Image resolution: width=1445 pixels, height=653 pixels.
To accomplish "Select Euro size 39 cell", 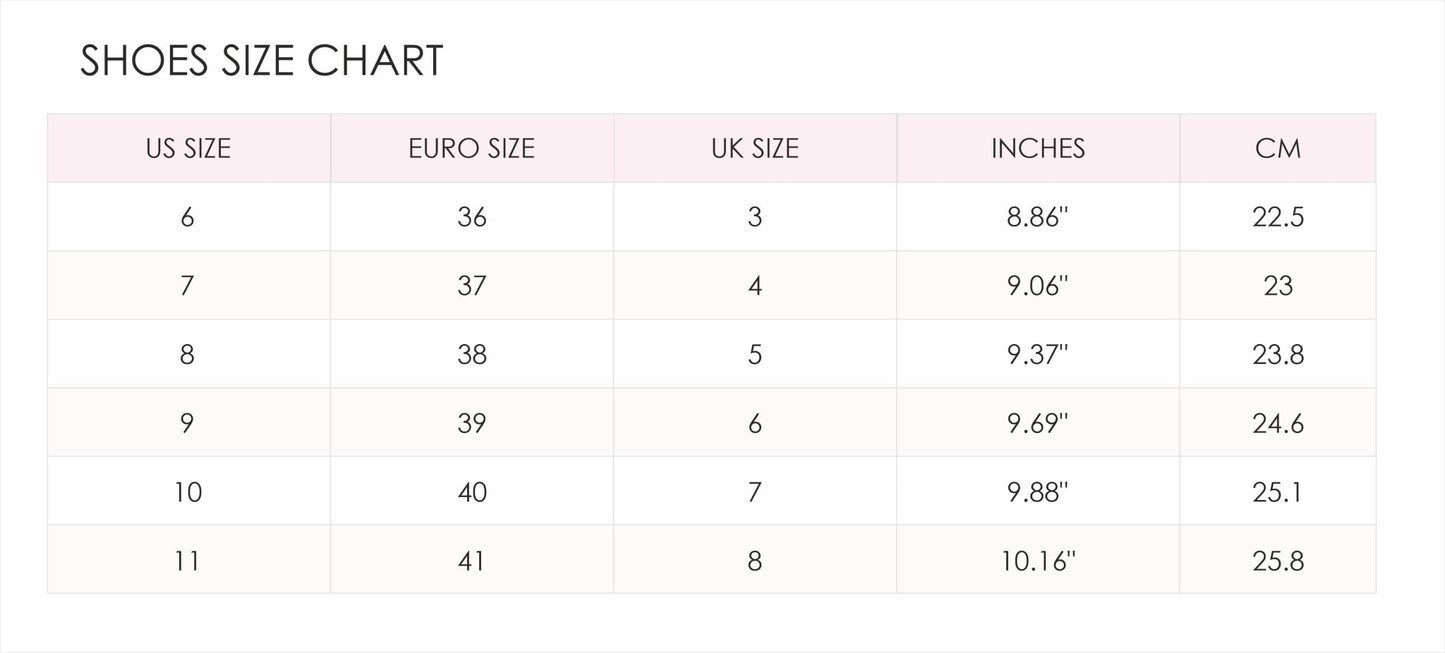I will [x=472, y=422].
